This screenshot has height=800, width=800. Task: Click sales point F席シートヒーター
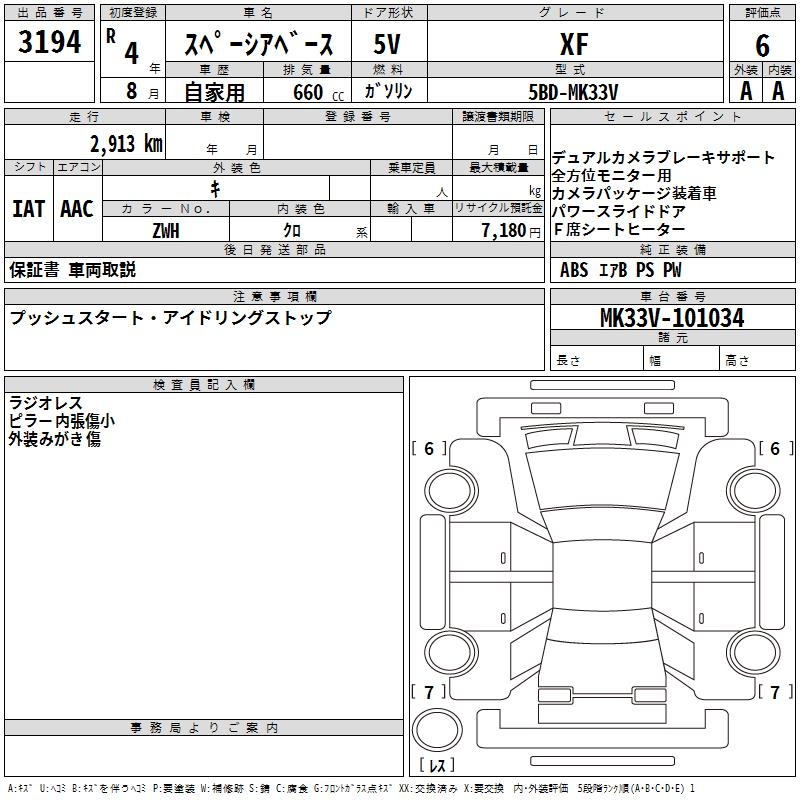(618, 229)
